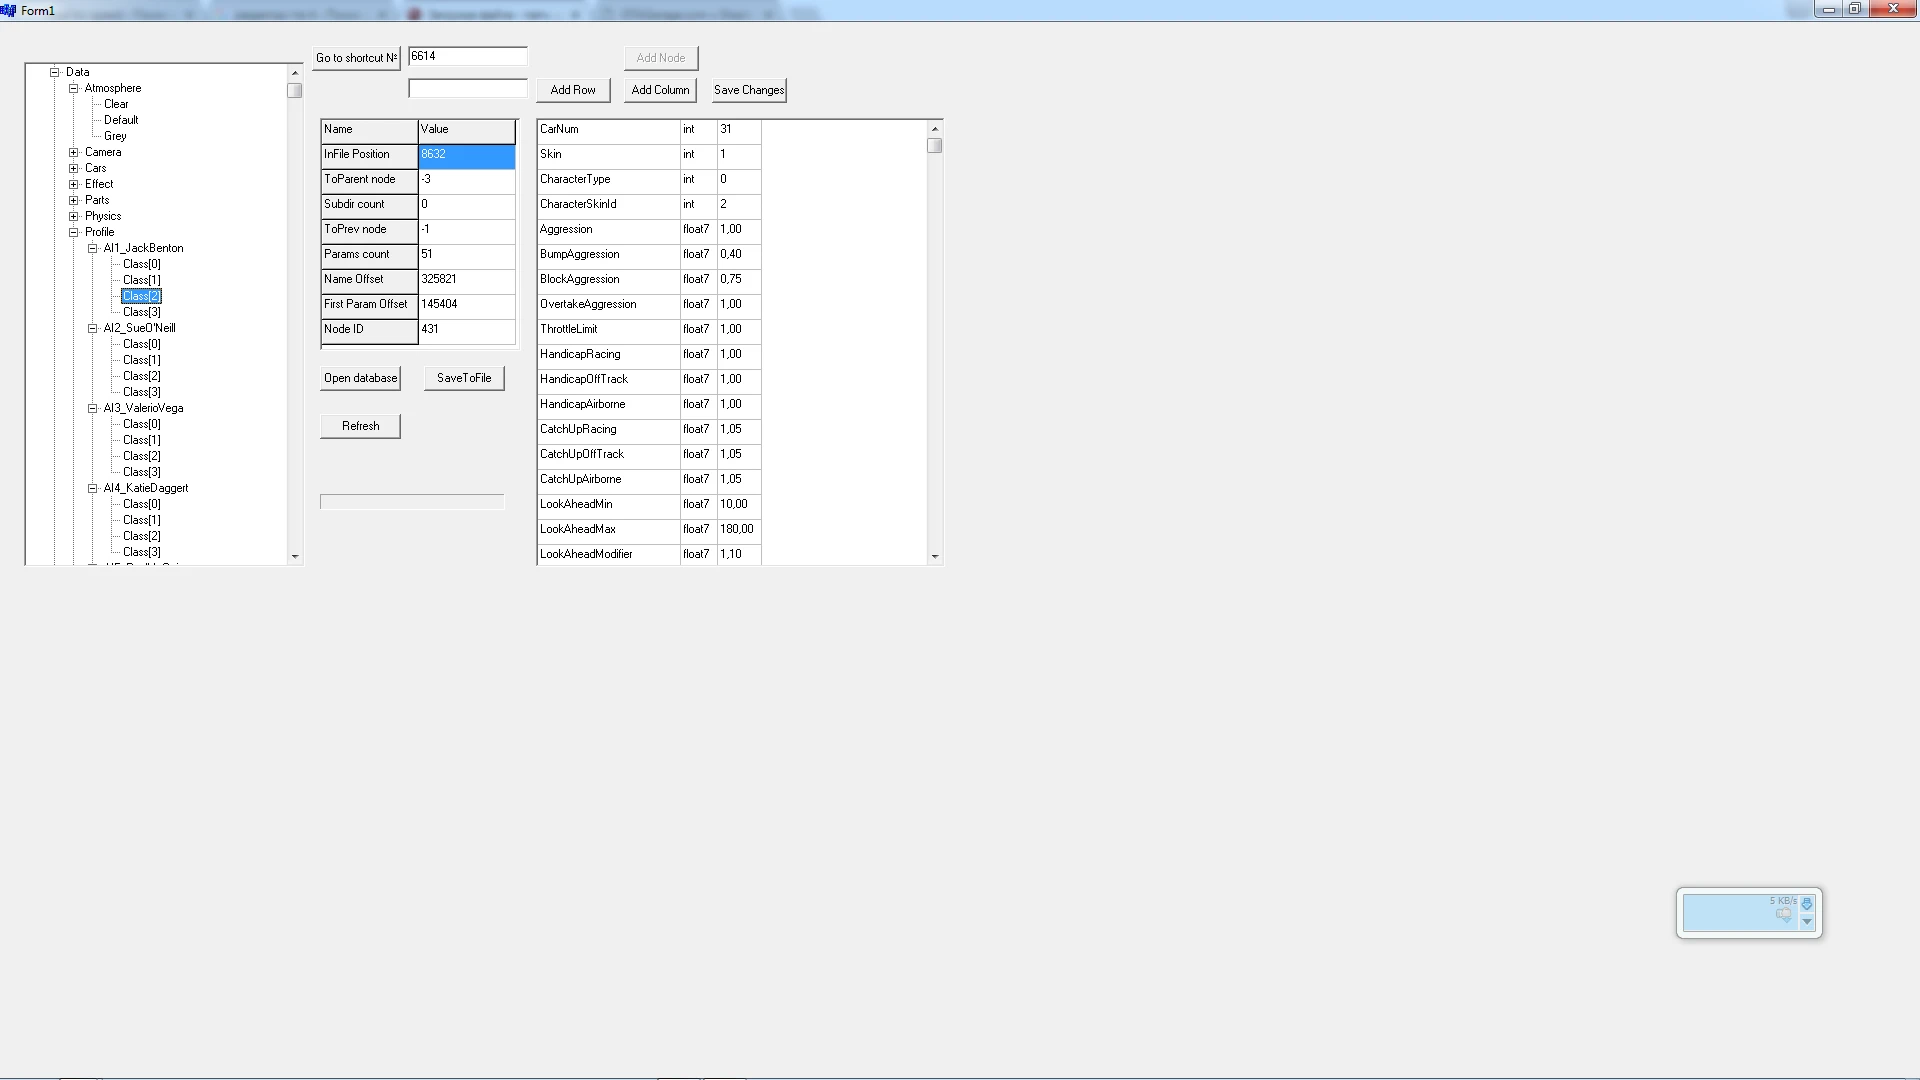Select Class[3] under AI3_ValerioVega
Image resolution: width=1920 pixels, height=1080 pixels.
(x=141, y=472)
